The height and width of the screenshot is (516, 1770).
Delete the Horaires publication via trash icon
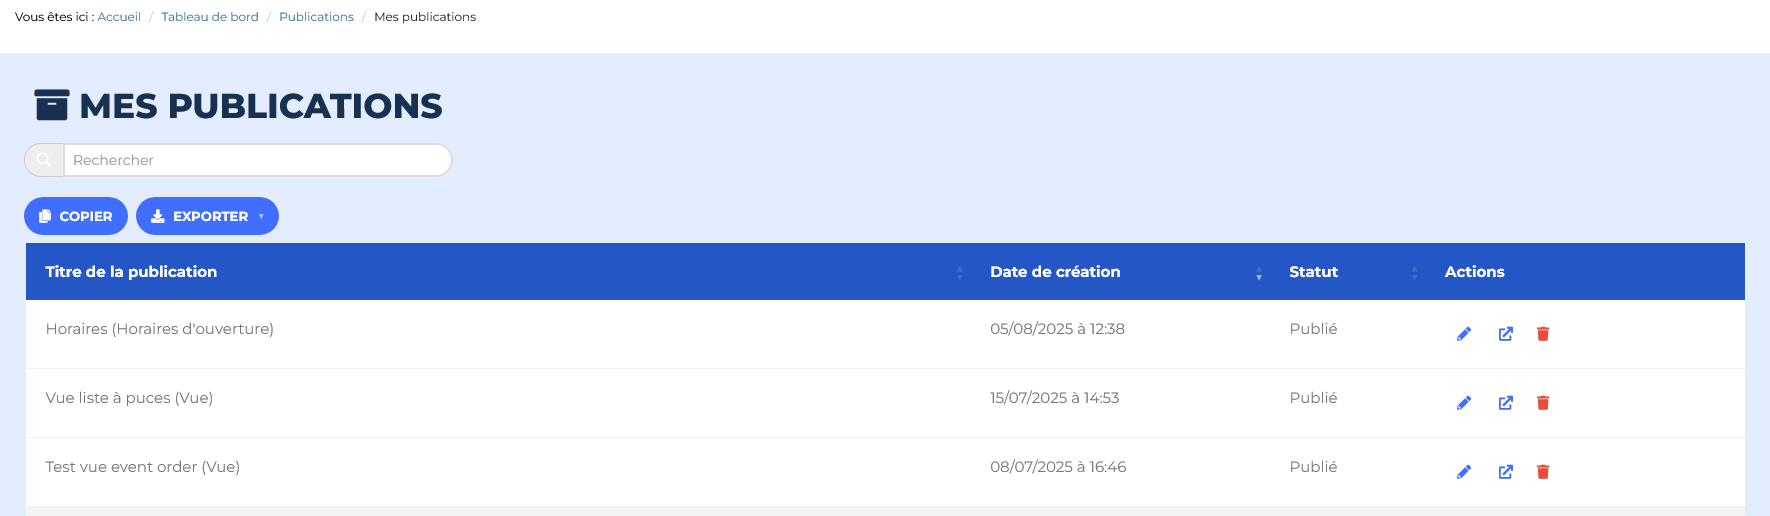click(1543, 334)
